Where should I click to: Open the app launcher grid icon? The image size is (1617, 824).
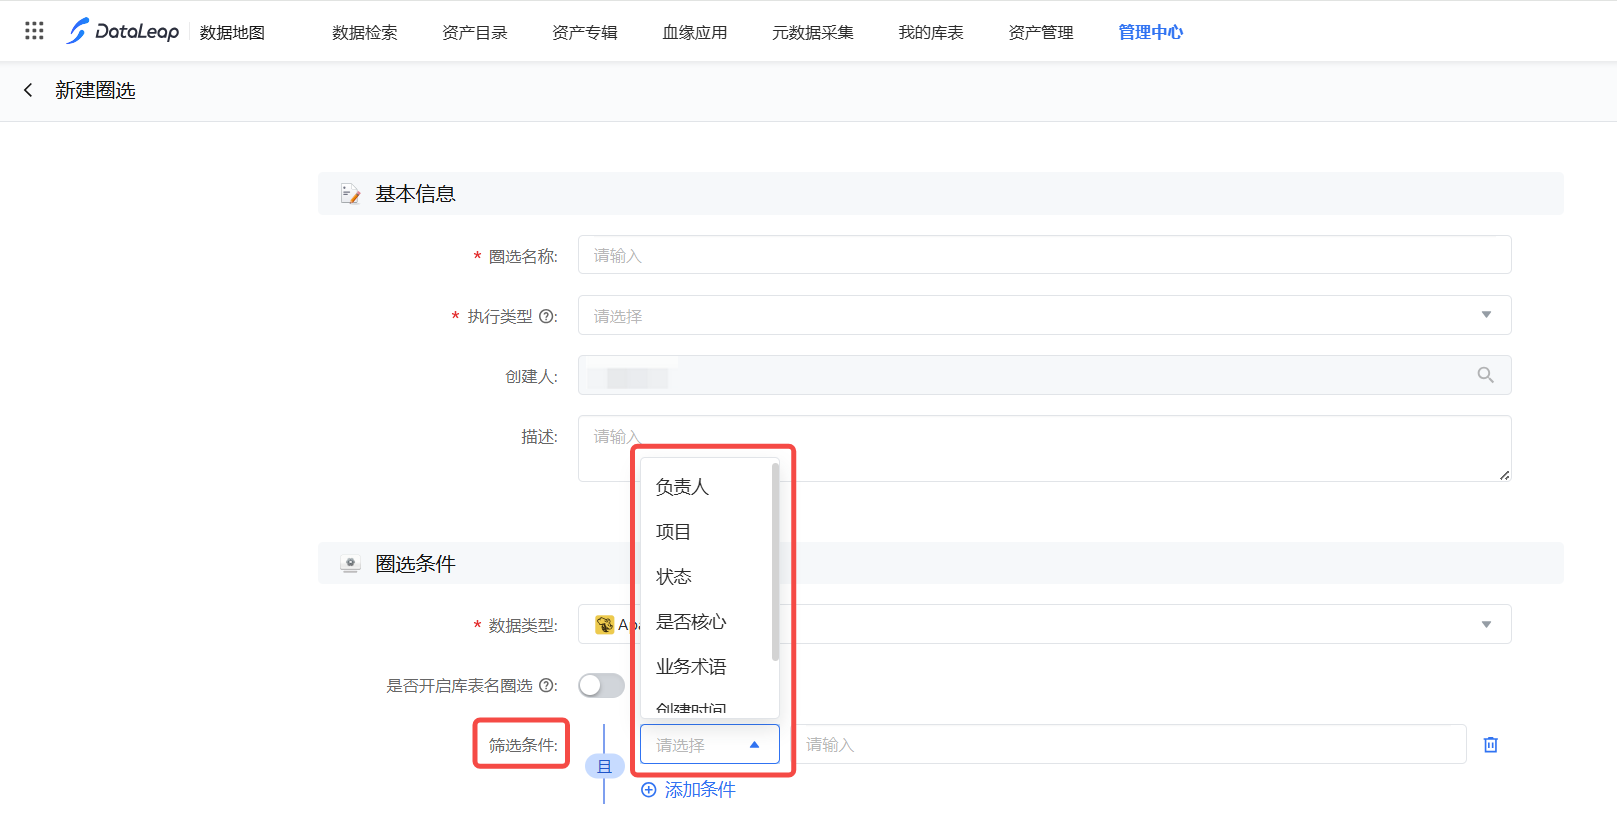(x=34, y=31)
